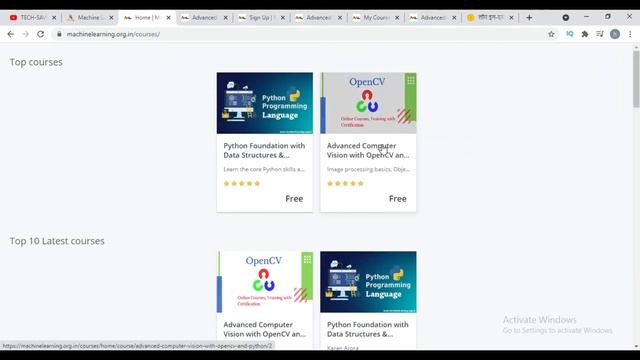Click the star rating of Advanced Computer Vision
Screen dimensions: 640x360
point(345,183)
